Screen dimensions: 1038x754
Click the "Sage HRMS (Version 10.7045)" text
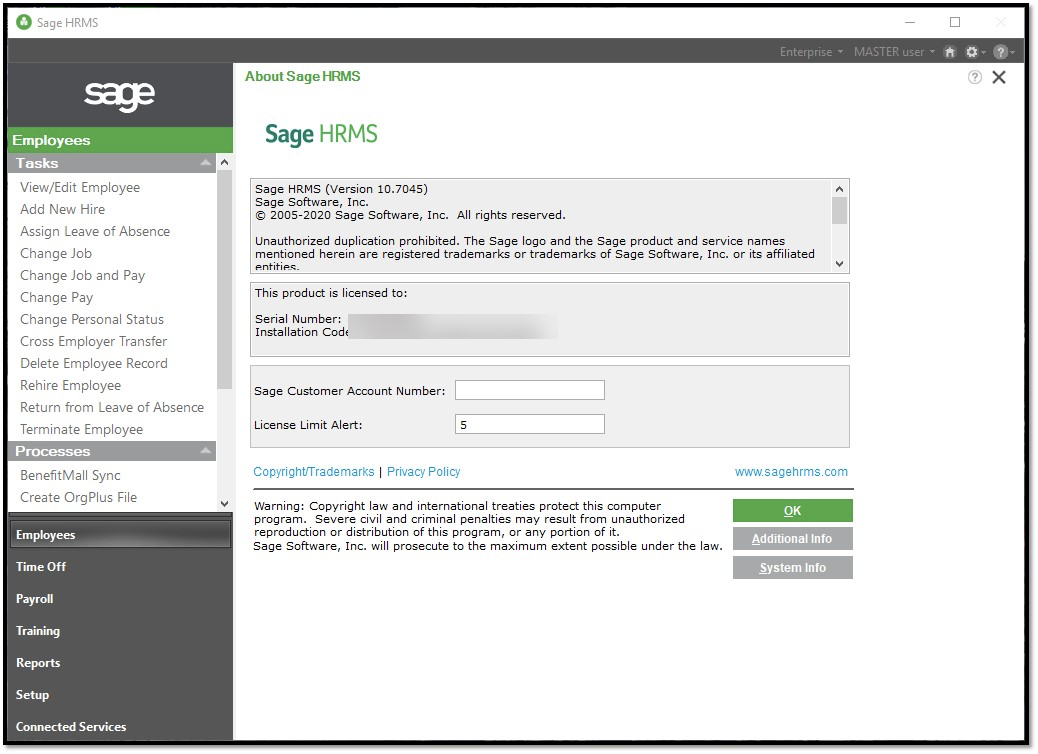341,189
